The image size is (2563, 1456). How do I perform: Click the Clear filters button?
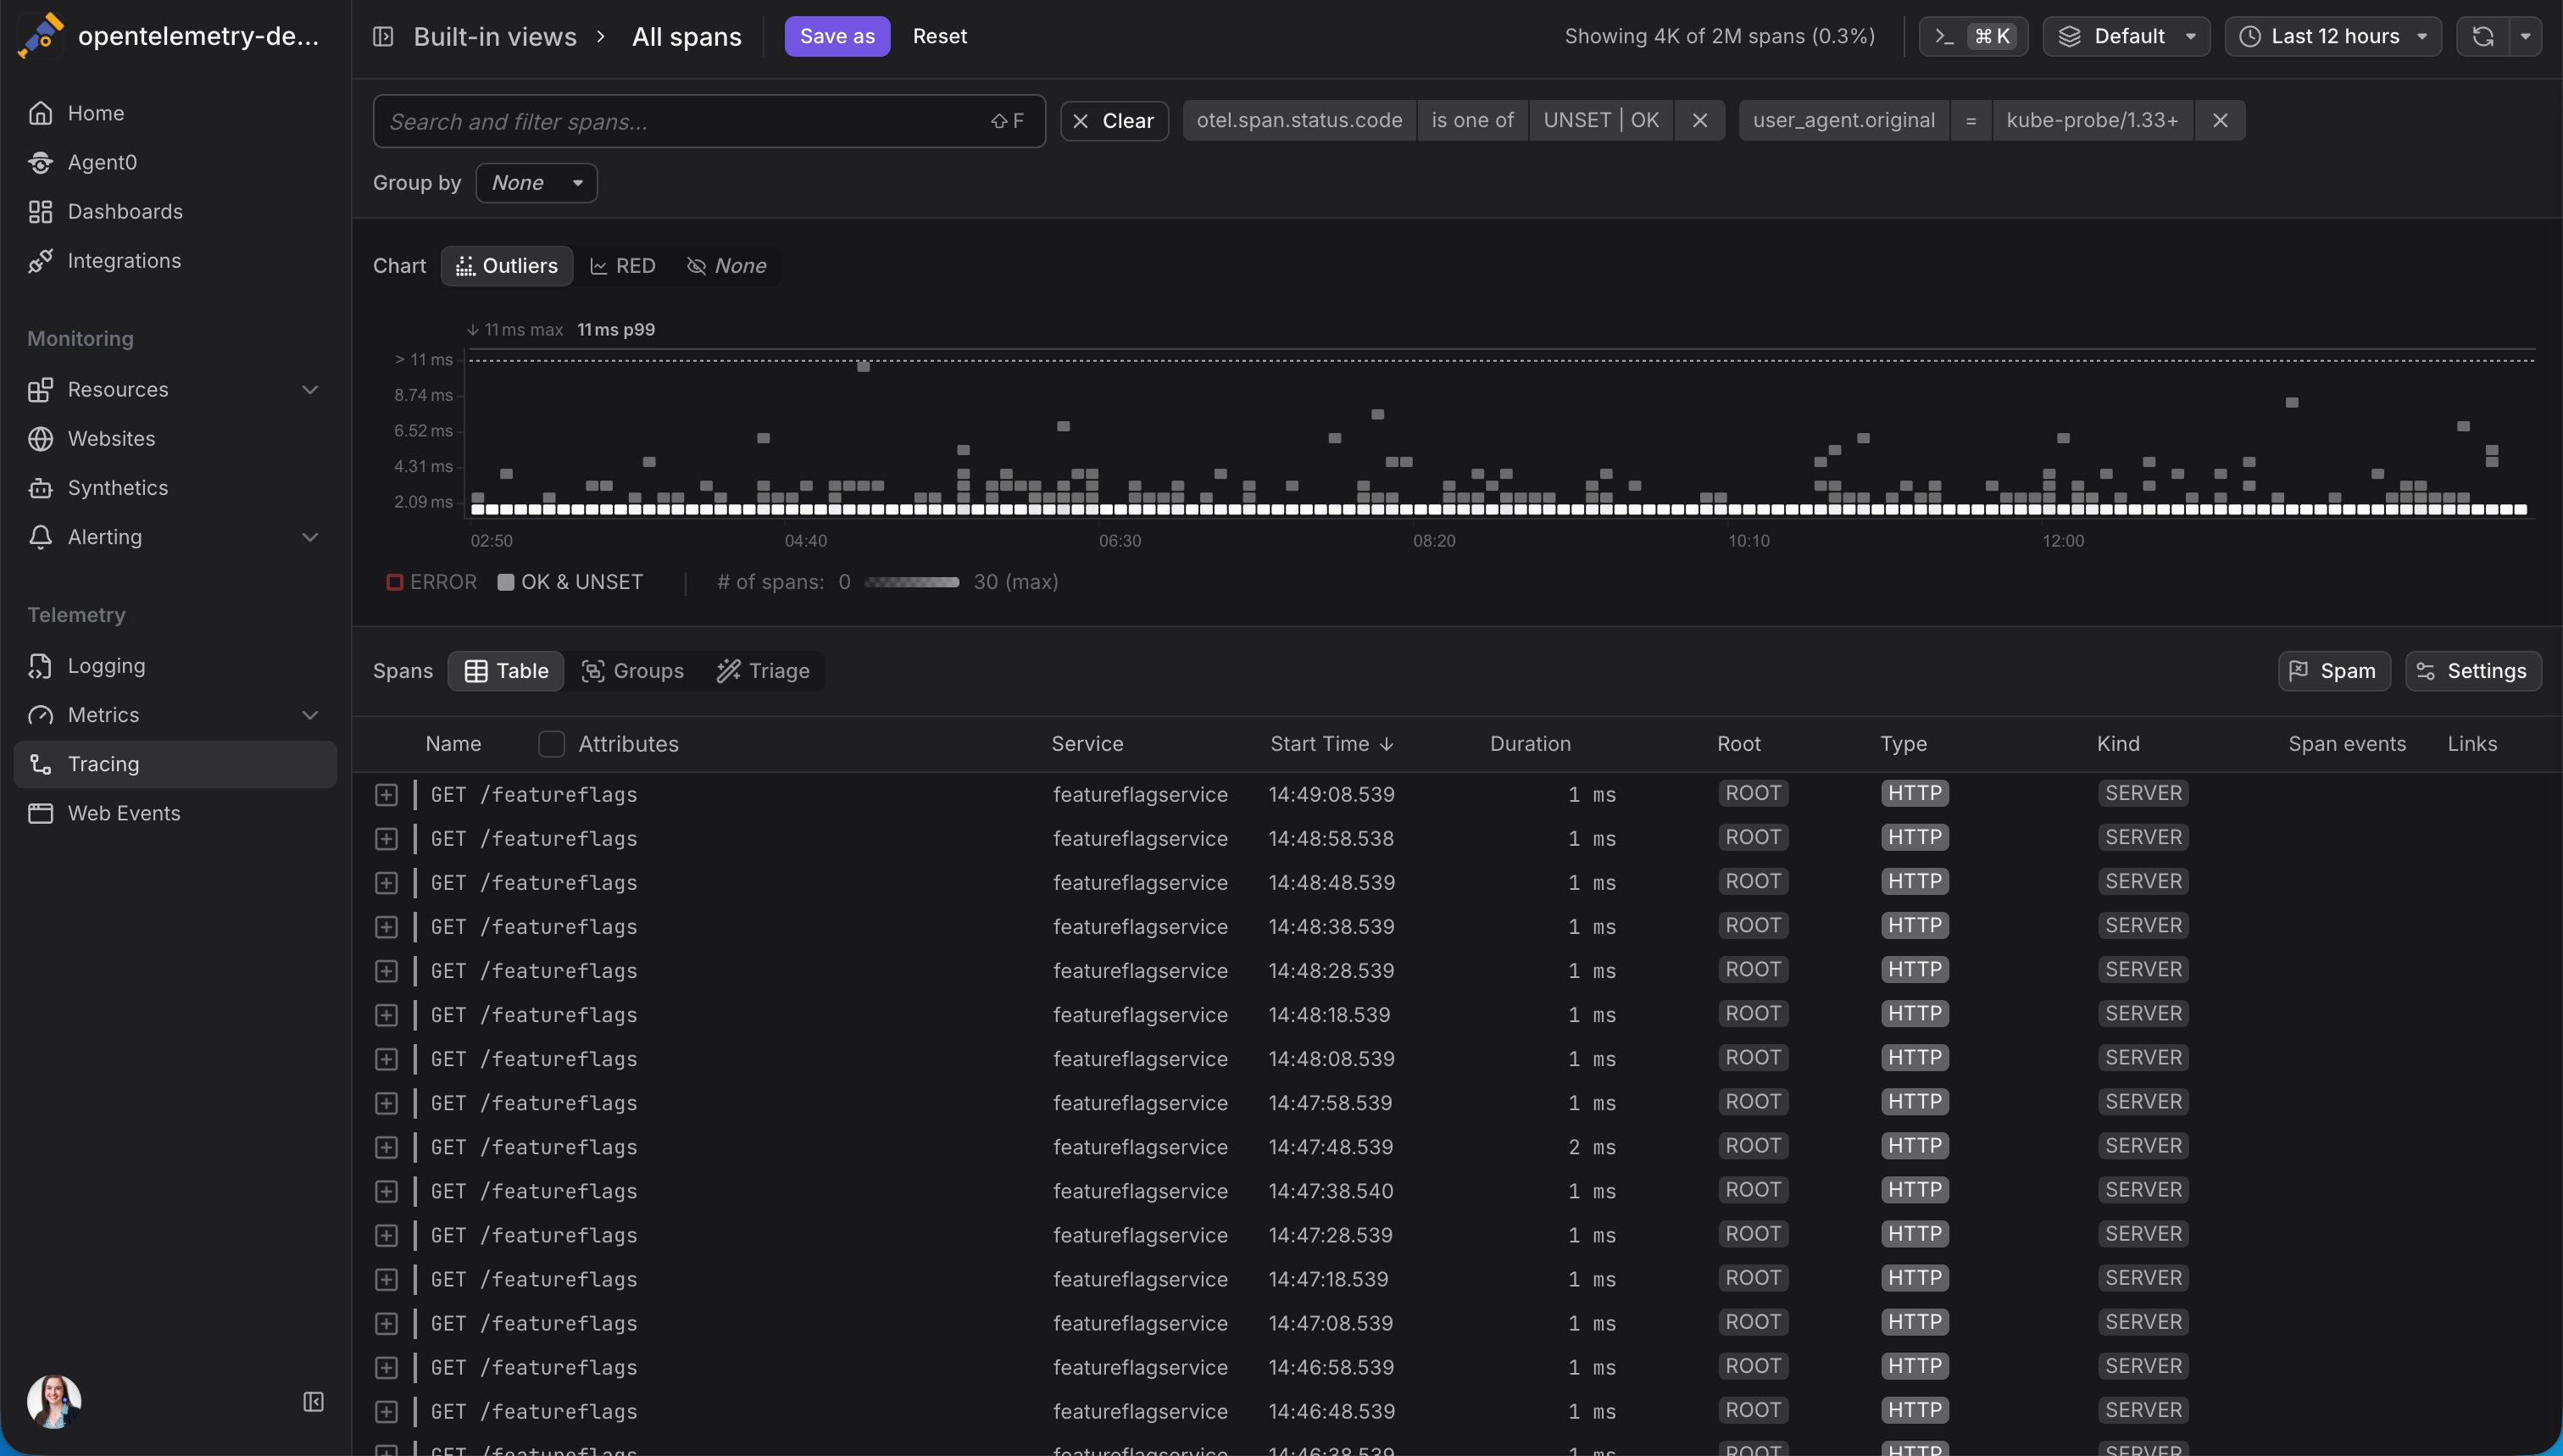(x=1114, y=121)
